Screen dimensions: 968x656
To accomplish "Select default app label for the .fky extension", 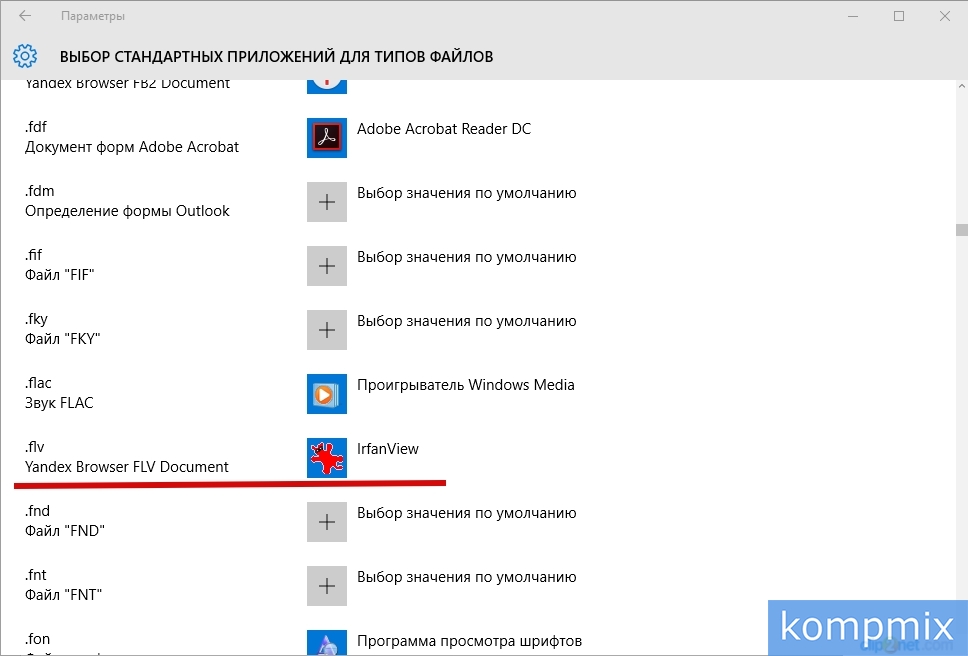I will [x=467, y=322].
